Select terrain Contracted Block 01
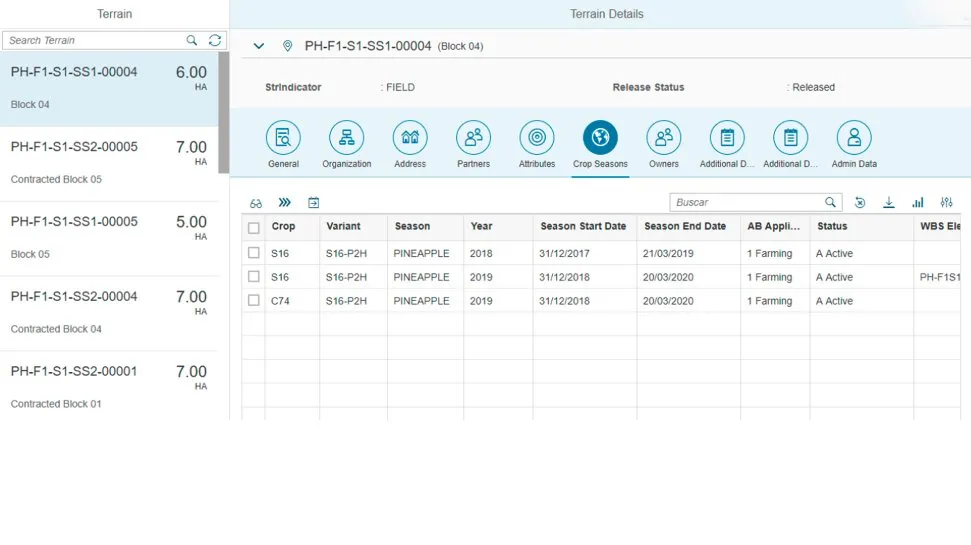 108,386
